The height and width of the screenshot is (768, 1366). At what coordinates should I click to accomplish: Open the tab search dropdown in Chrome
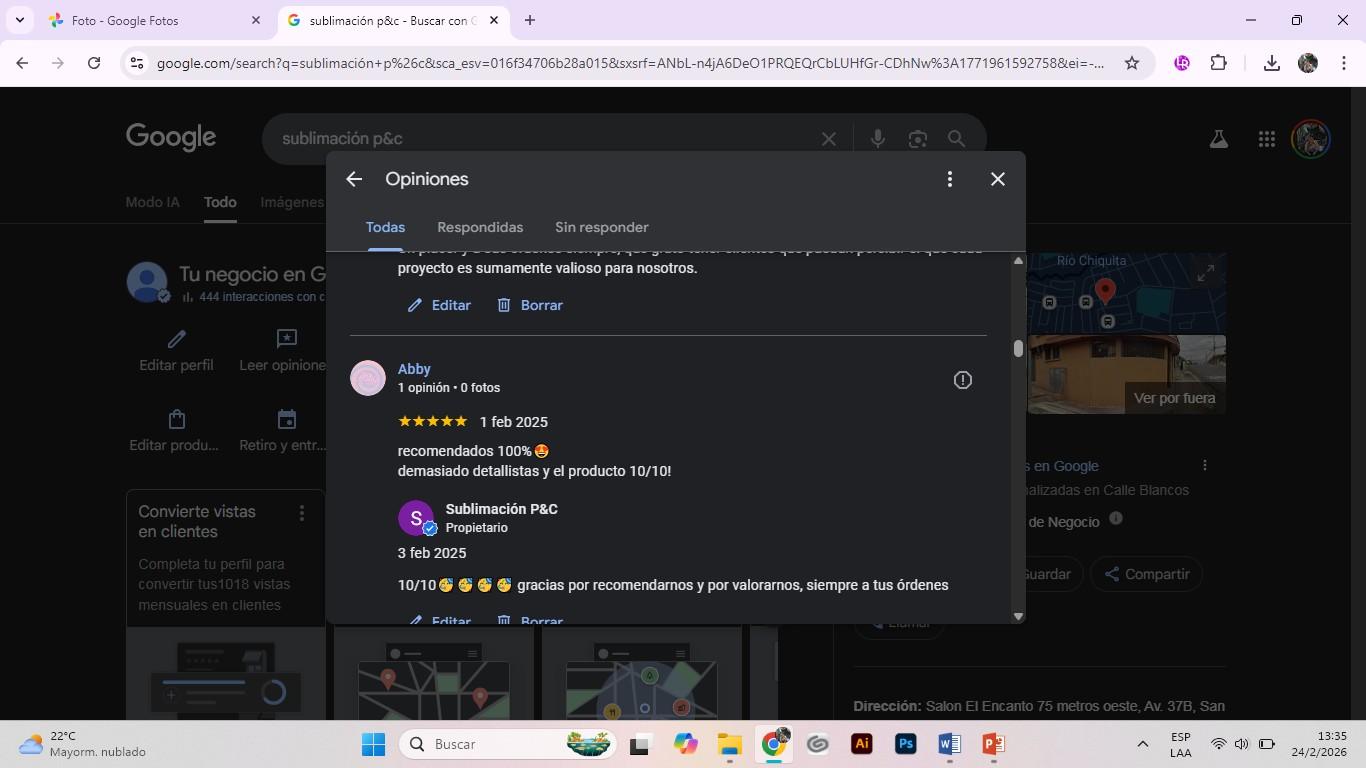pos(19,20)
